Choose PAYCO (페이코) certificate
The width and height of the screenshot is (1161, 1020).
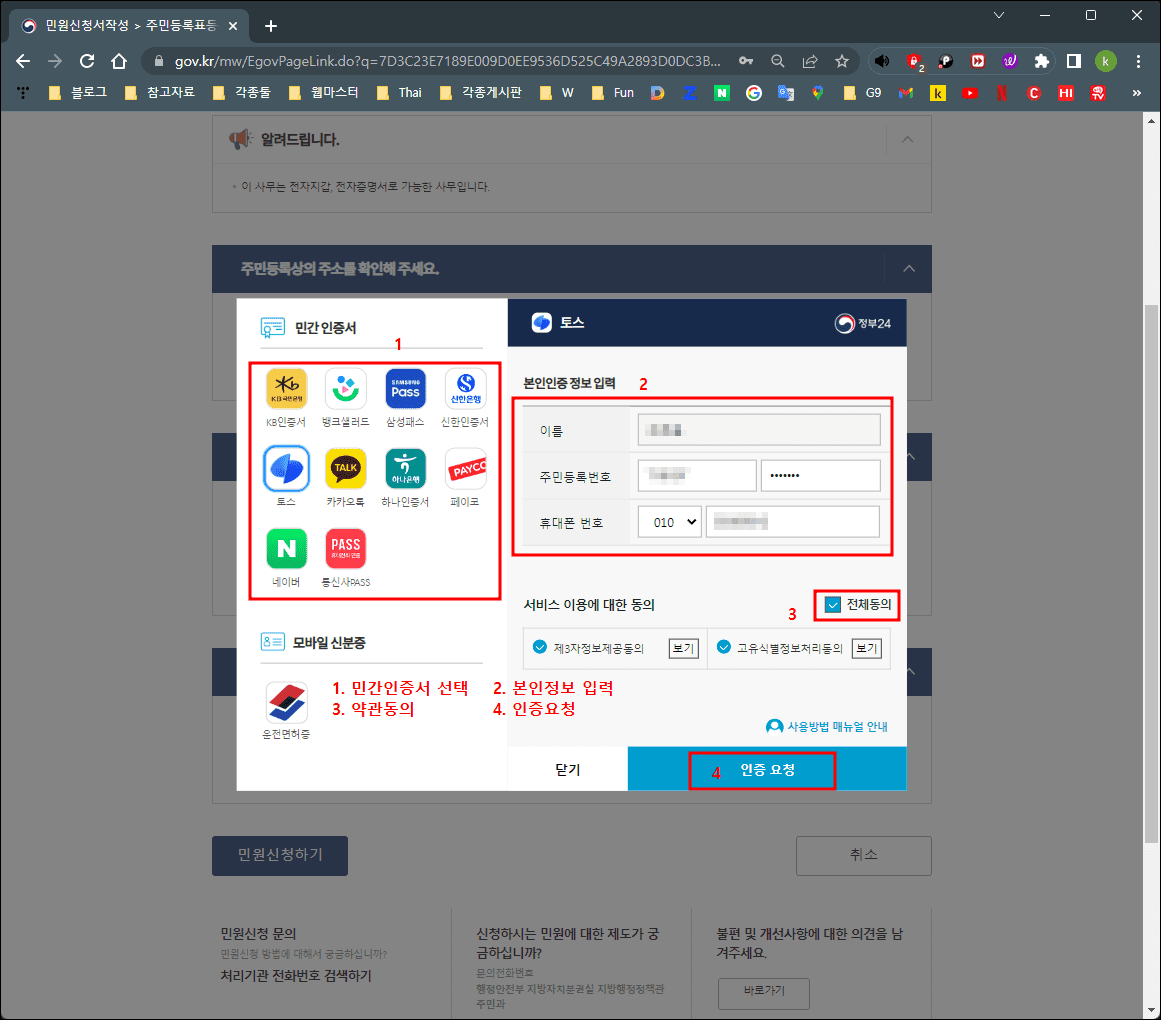coord(465,469)
